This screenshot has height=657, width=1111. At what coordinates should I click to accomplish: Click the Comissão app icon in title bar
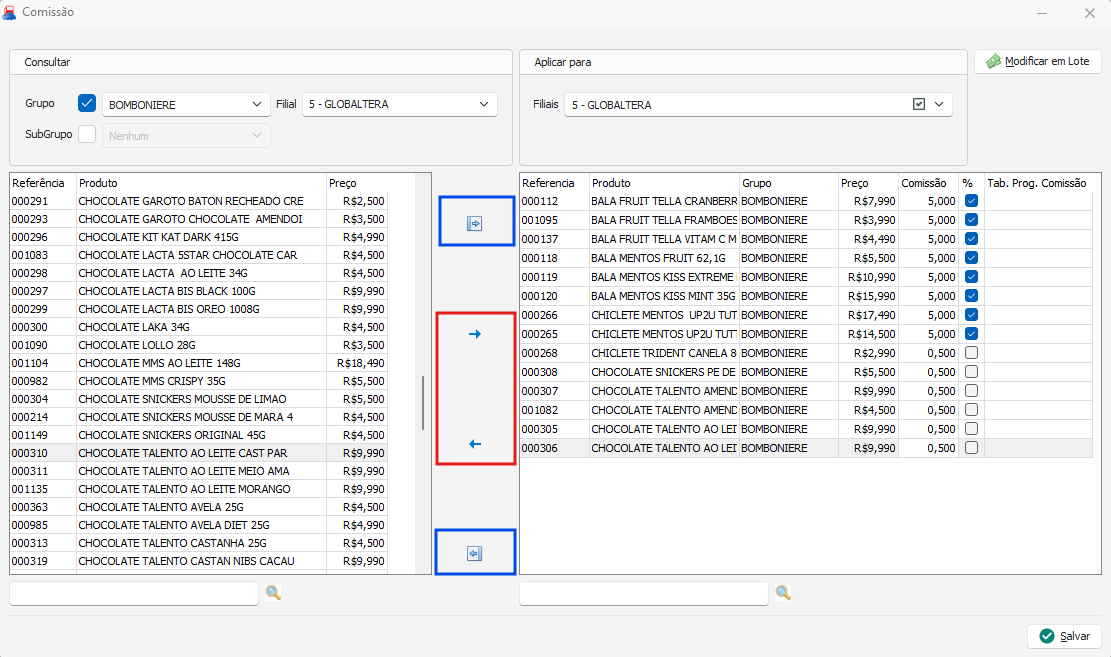(10, 13)
